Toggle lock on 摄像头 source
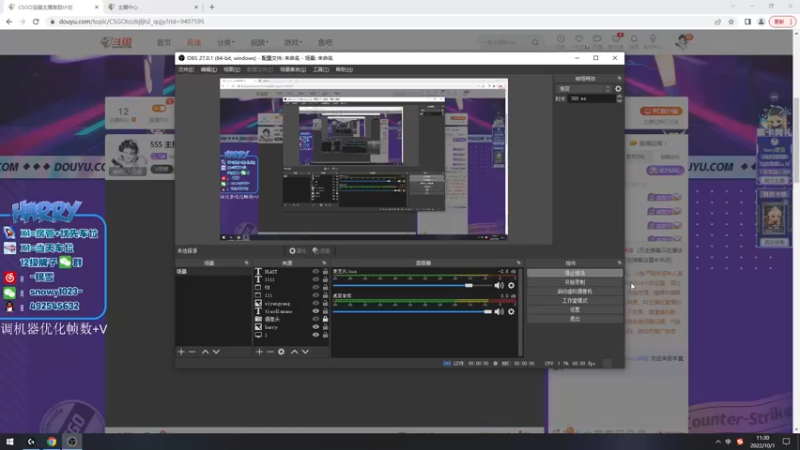Image resolution: width=800 pixels, height=450 pixels. click(x=325, y=319)
